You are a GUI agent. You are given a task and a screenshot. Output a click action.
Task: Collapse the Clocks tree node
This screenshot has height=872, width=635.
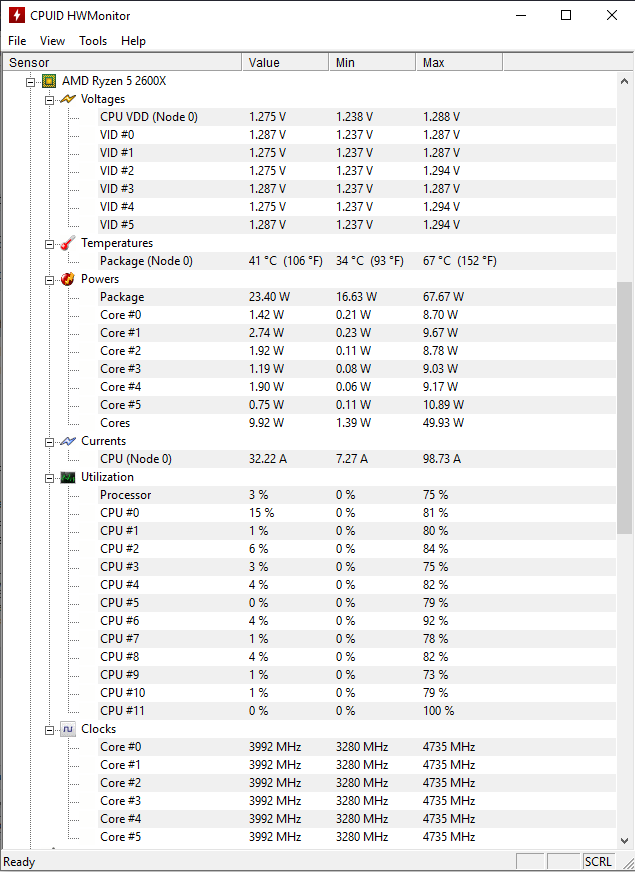49,730
